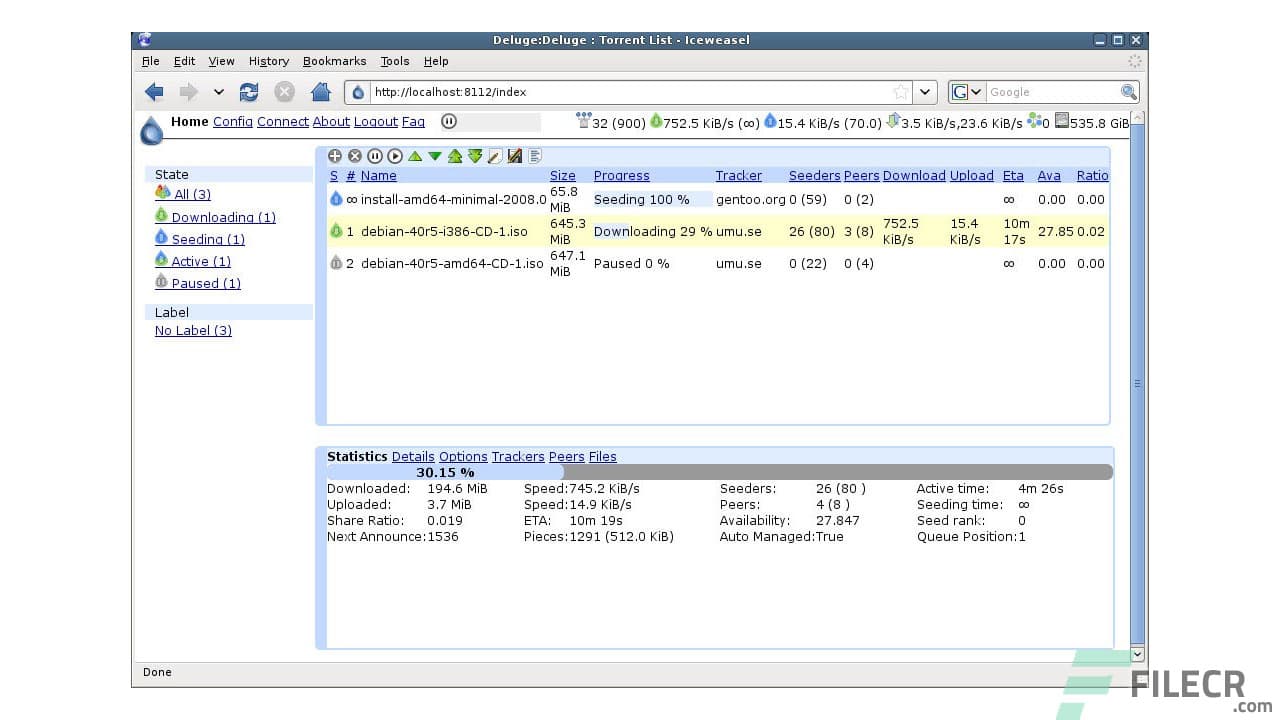
Task: Switch to the Peers tab
Action: [566, 456]
